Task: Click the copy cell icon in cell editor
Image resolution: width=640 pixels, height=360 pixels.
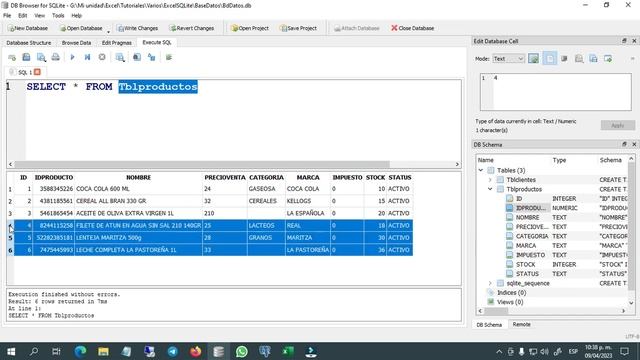Action: [593, 59]
